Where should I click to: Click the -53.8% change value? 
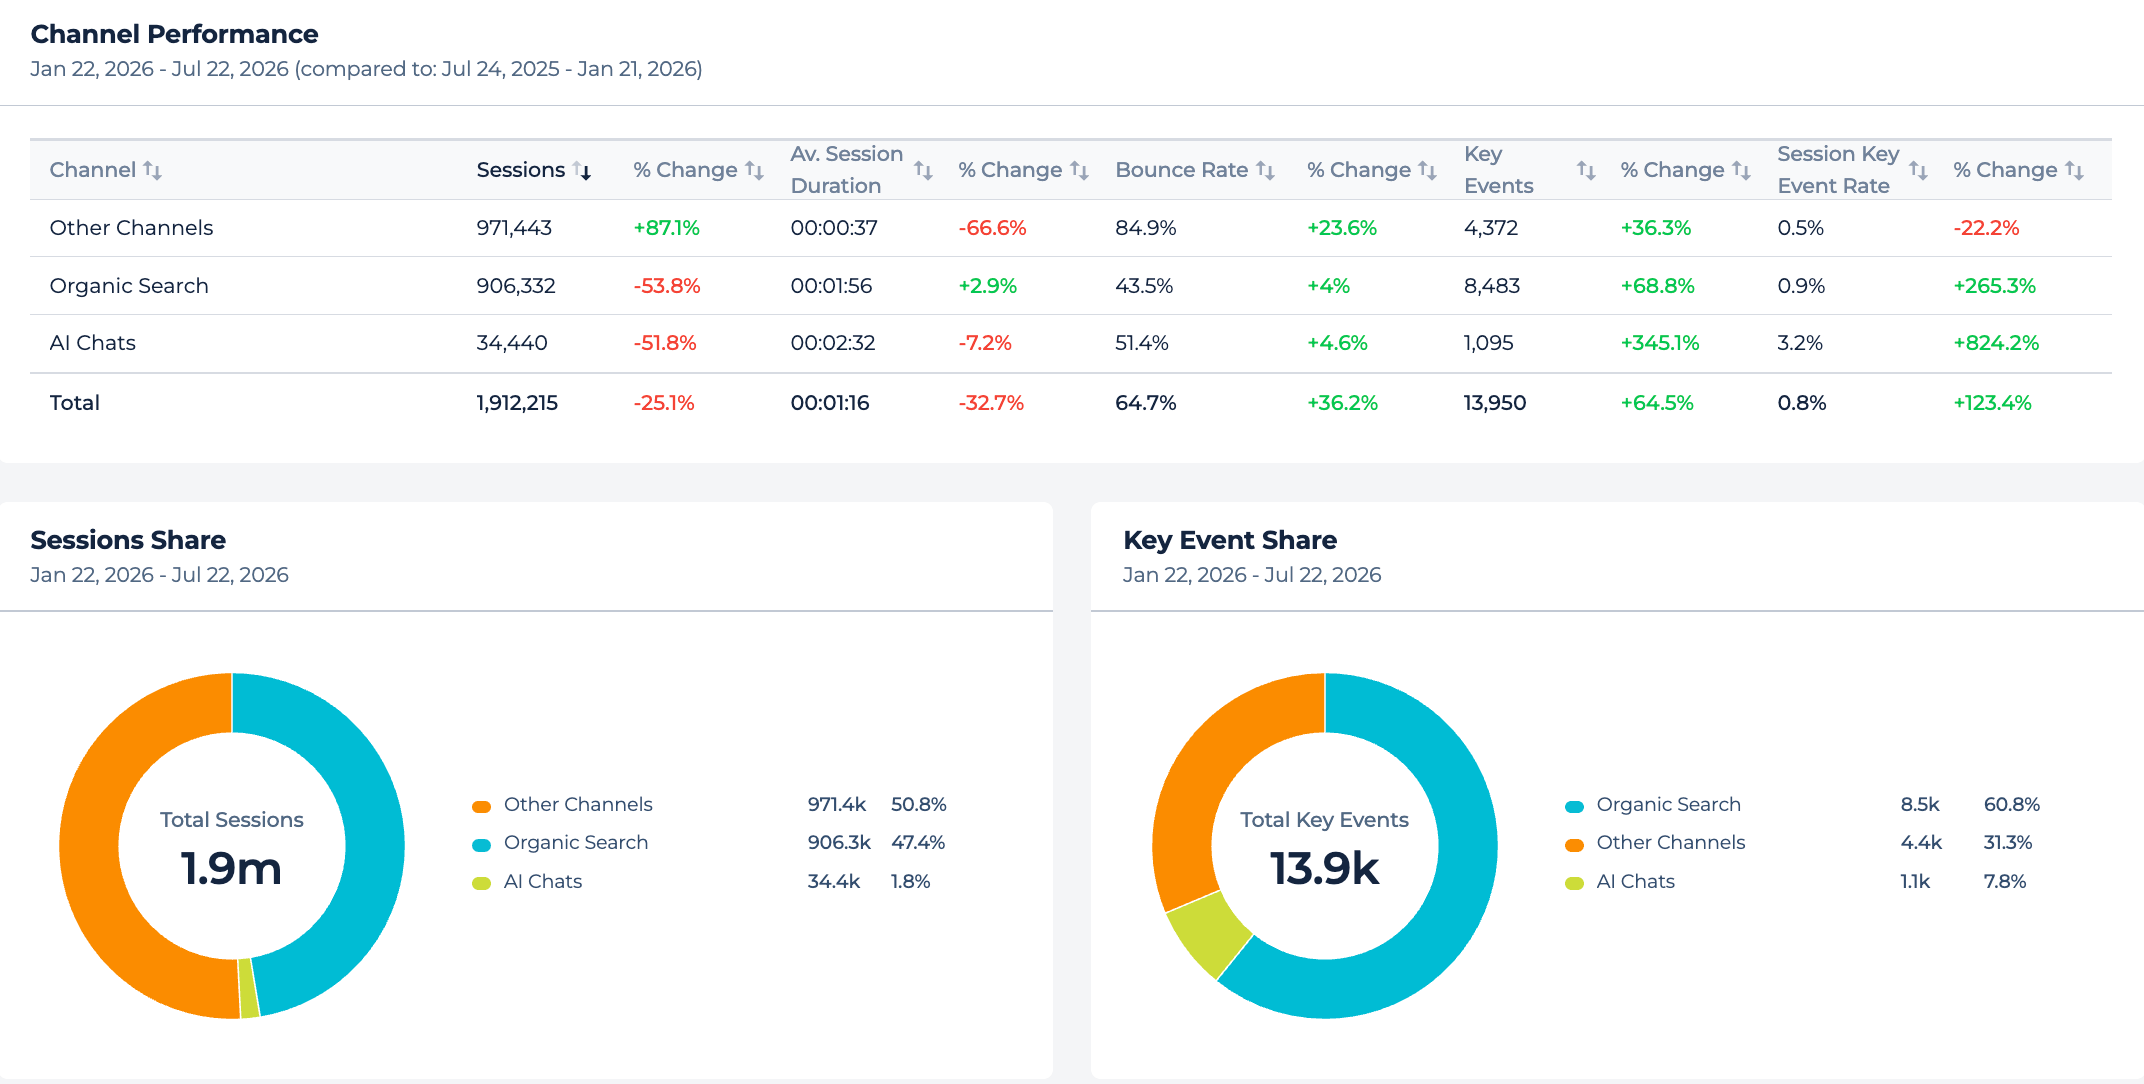point(667,286)
